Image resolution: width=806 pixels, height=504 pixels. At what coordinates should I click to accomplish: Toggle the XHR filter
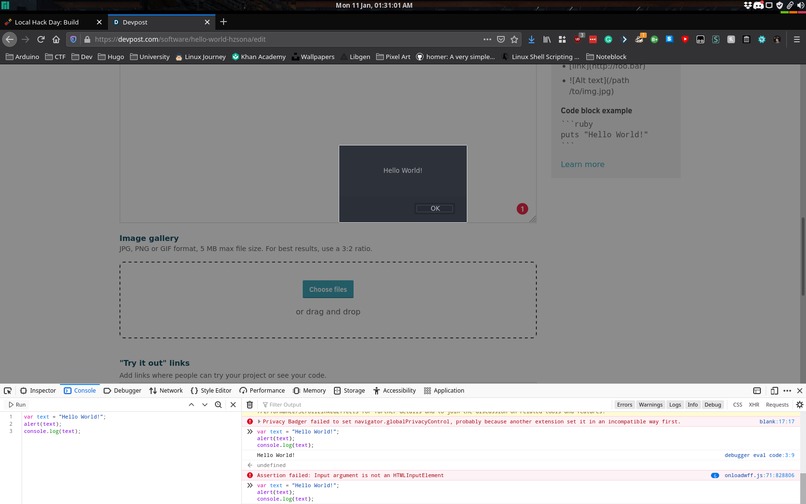(754, 405)
